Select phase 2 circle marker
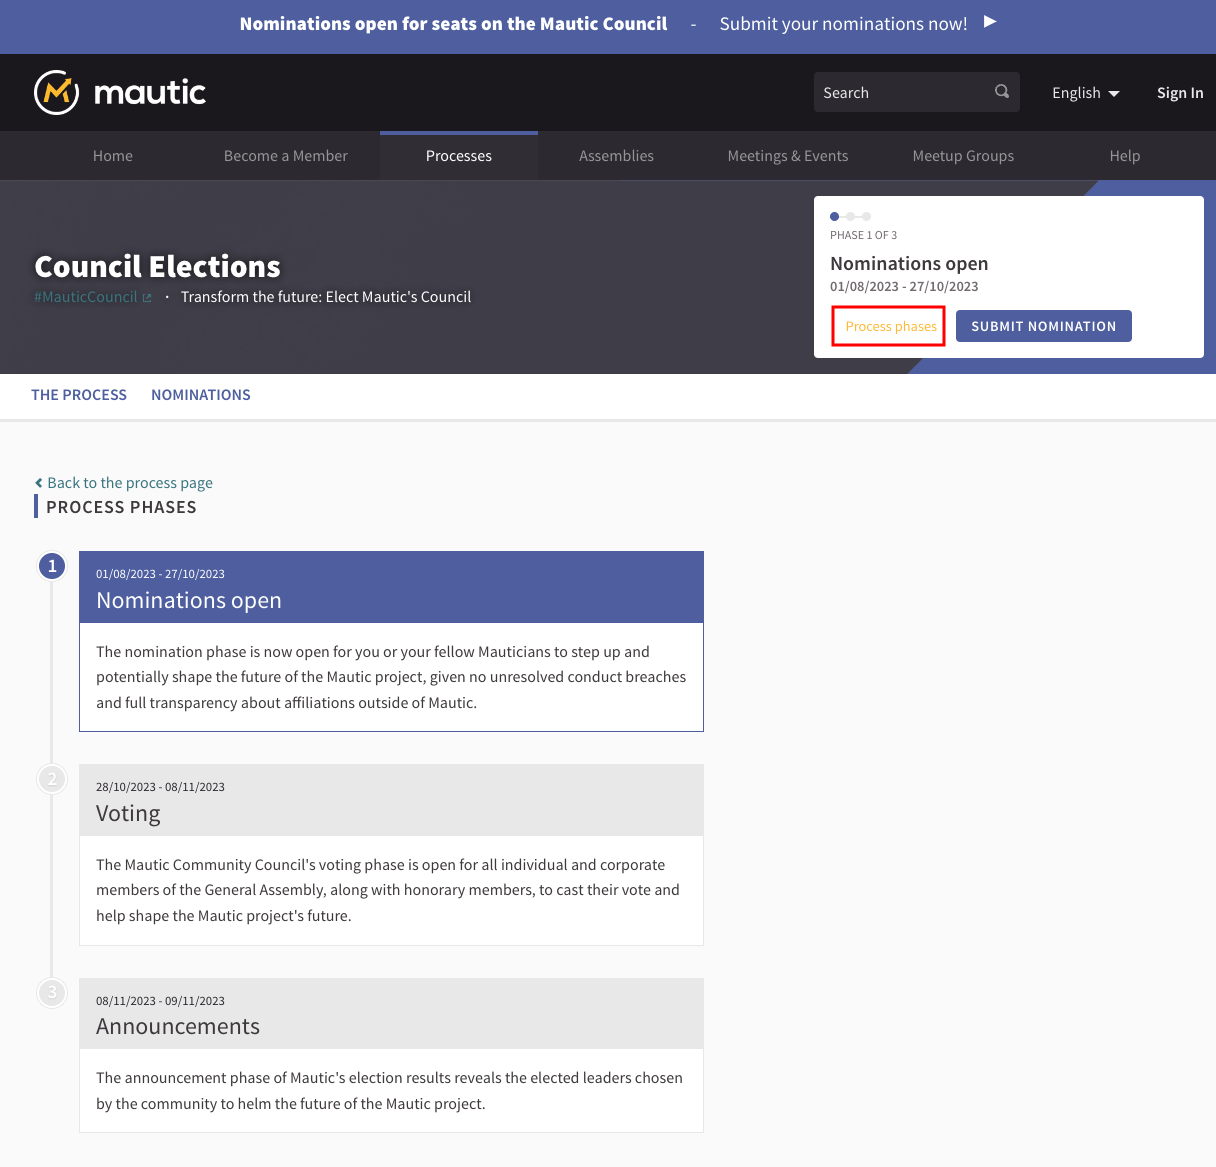 coord(52,779)
